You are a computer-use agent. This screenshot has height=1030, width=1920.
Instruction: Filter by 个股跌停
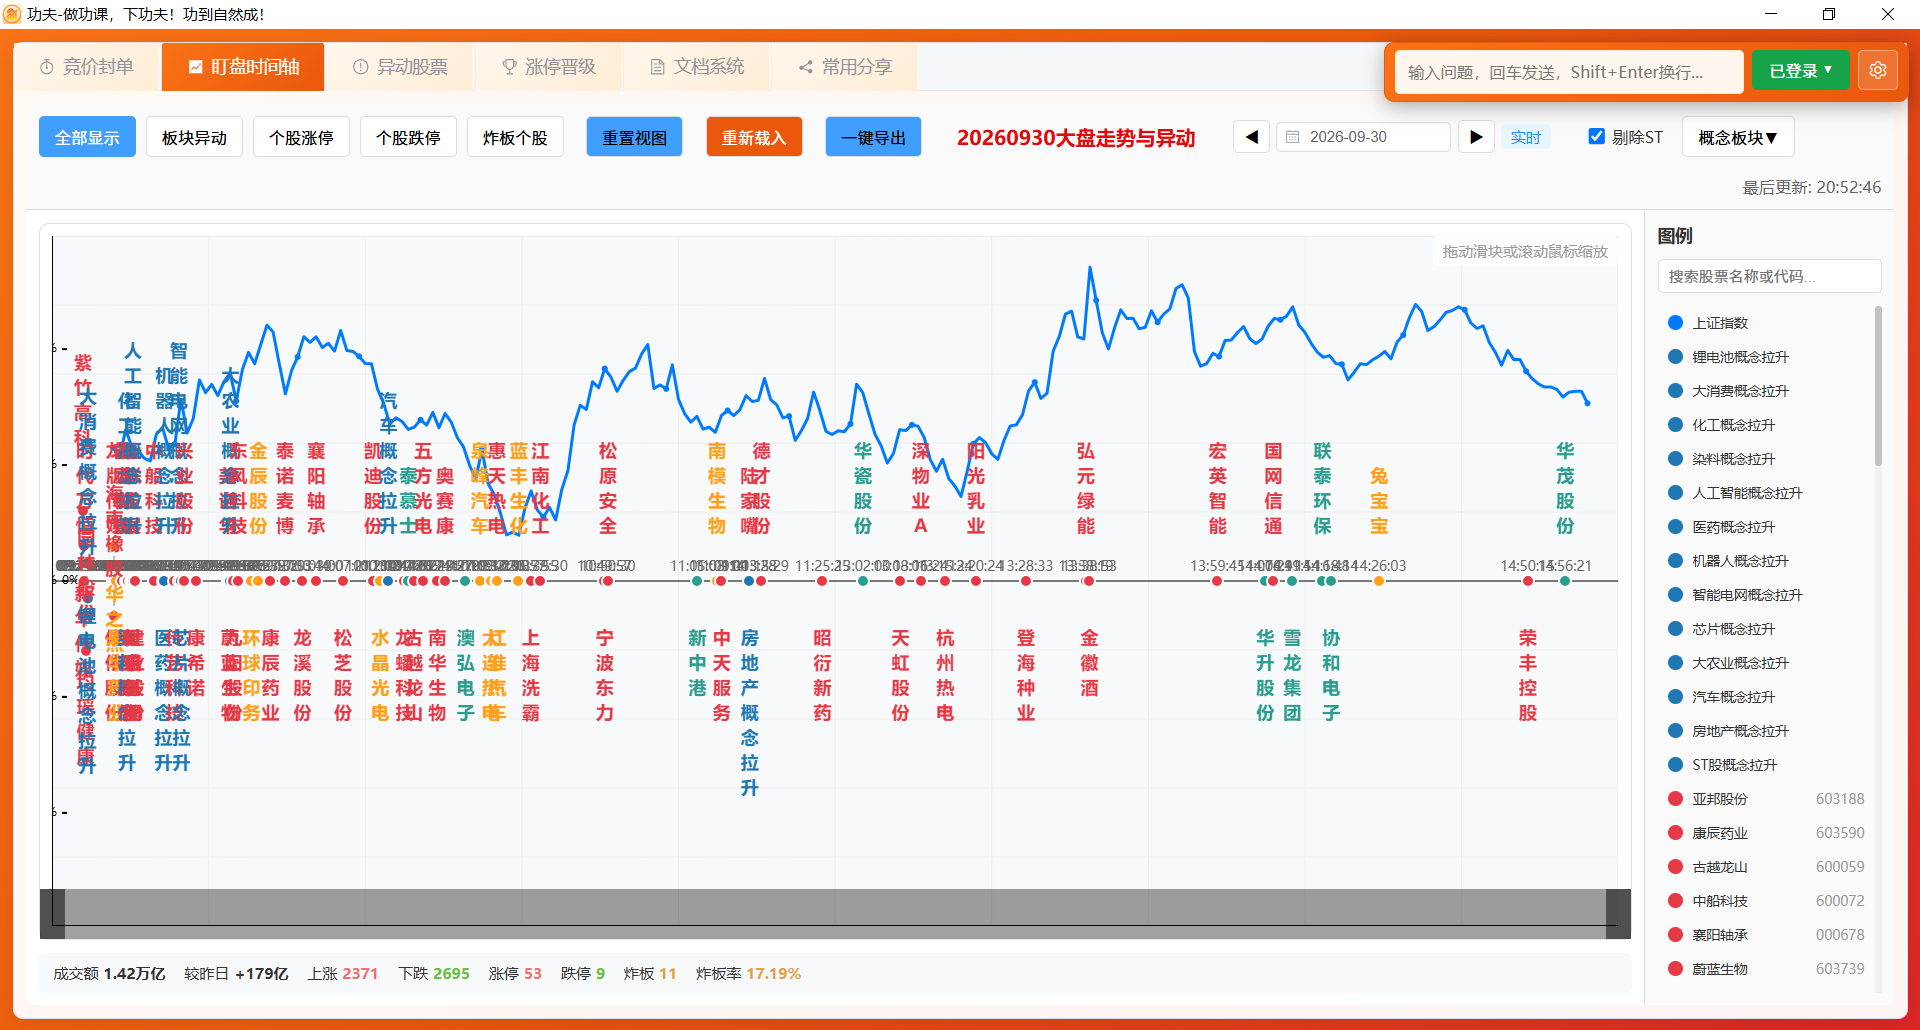pos(408,137)
